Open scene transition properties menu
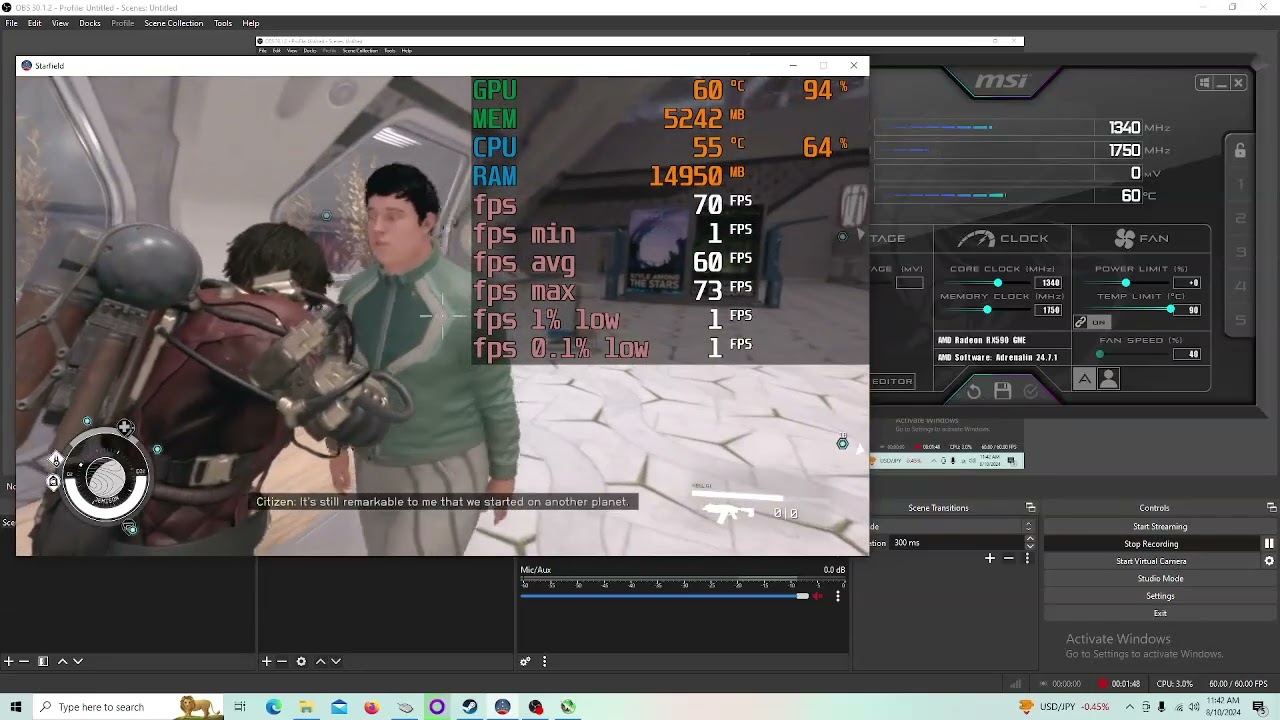 1027,558
